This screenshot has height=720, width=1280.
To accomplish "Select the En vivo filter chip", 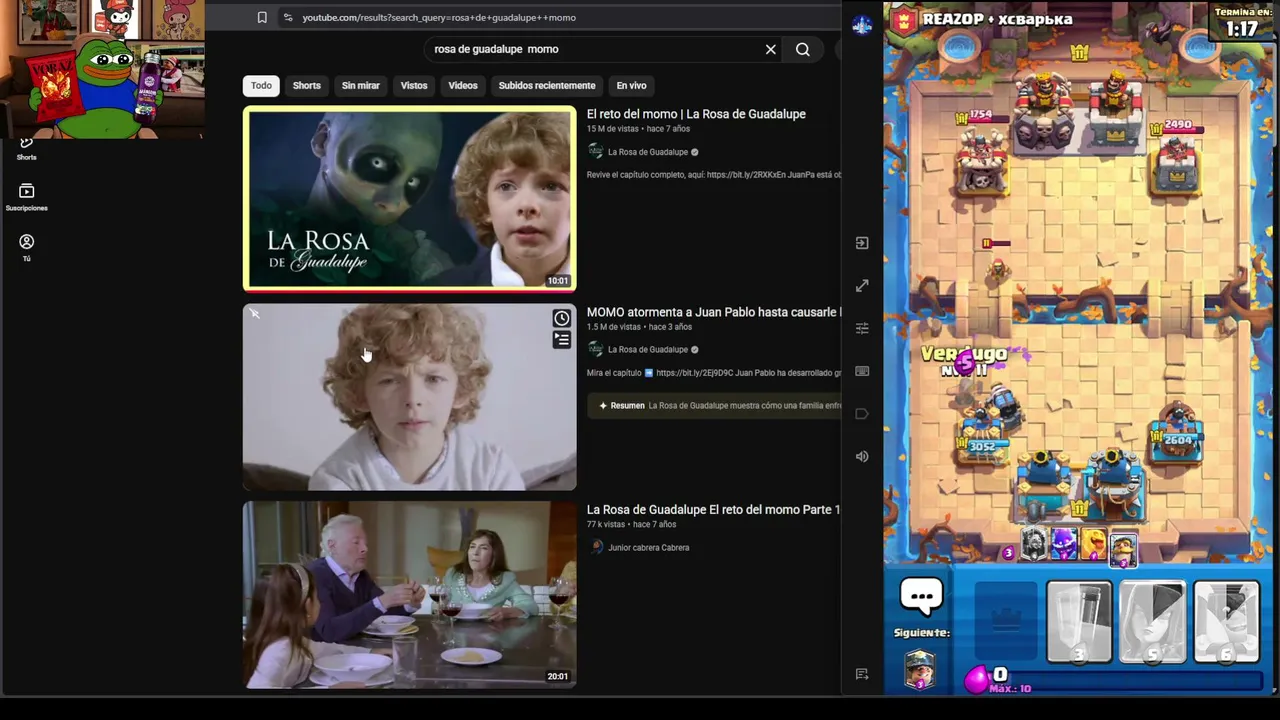I will click(631, 85).
